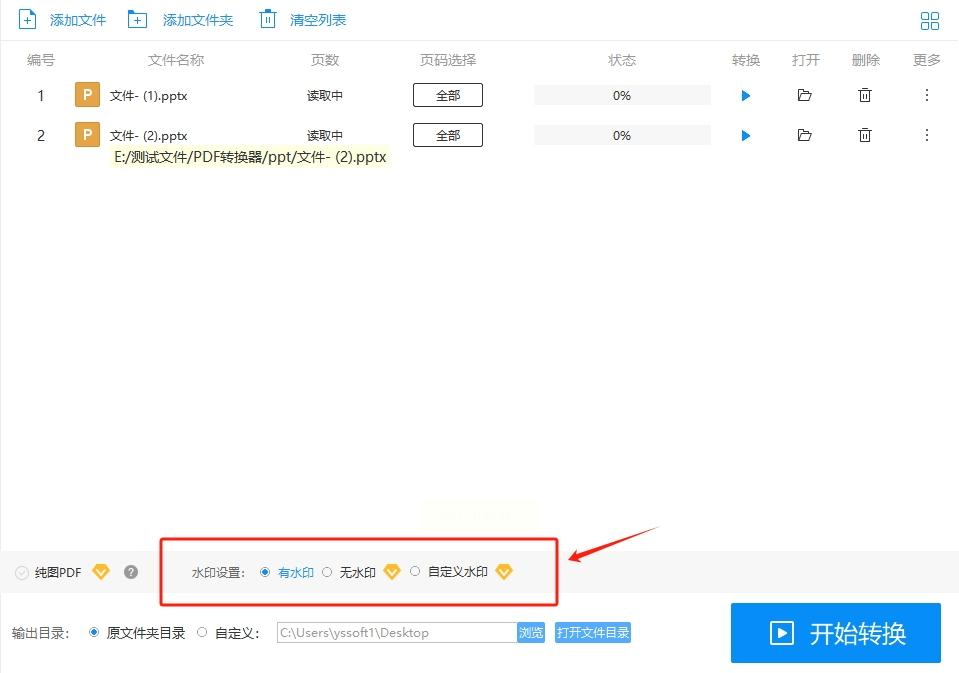This screenshot has width=959, height=673.
Task: Open more options for 文件- (1).pptx
Action: (x=927, y=95)
